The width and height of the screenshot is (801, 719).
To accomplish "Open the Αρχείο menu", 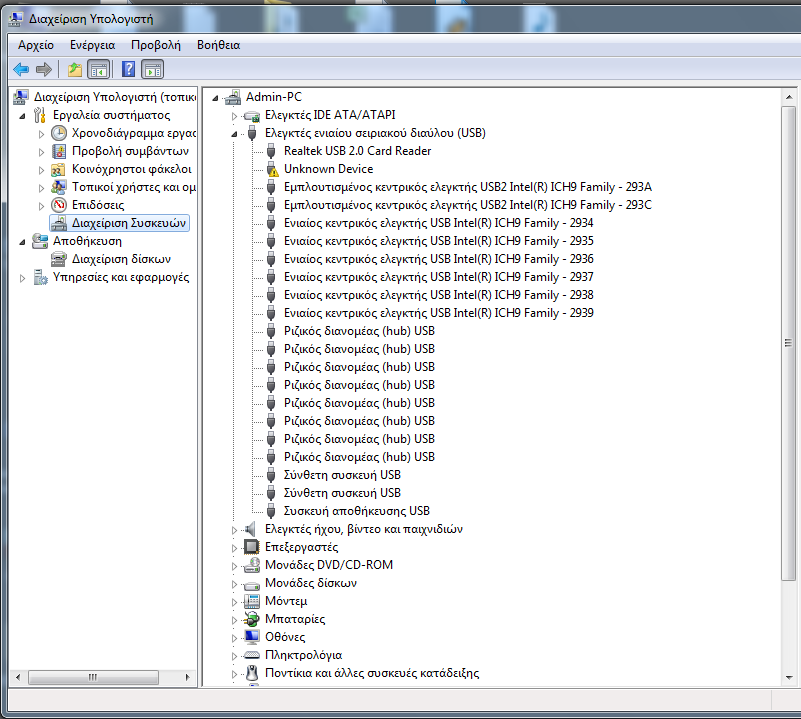I will pyautogui.click(x=36, y=45).
